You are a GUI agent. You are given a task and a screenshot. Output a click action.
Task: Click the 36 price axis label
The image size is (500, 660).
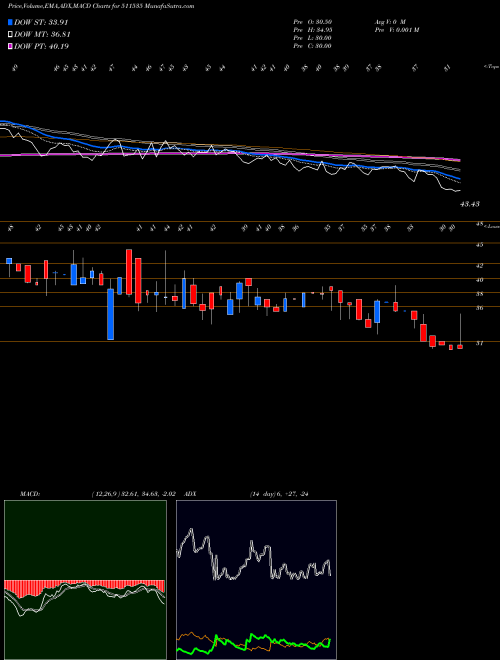[x=479, y=308]
